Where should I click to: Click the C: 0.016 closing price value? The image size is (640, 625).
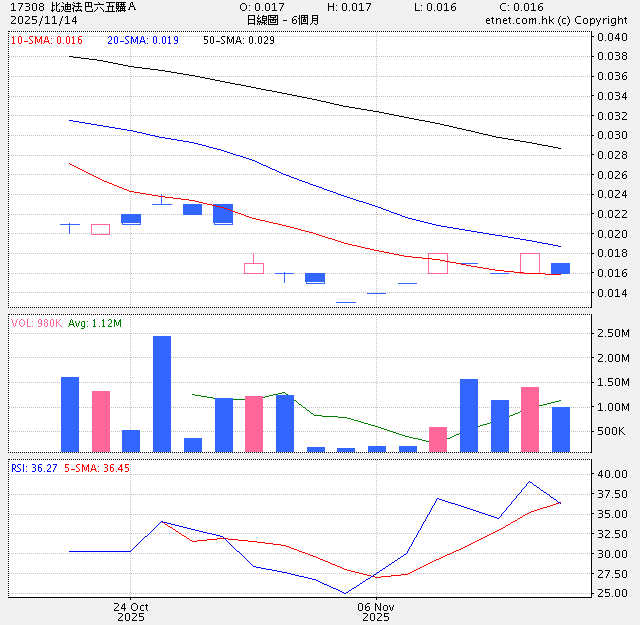[x=520, y=7]
